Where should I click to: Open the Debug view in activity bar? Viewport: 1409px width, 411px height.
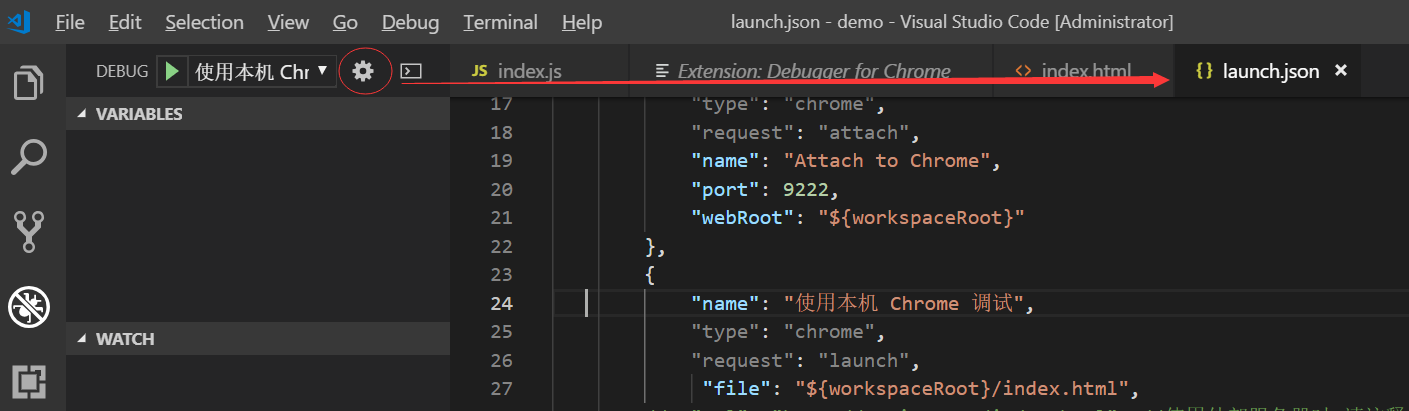[30, 307]
